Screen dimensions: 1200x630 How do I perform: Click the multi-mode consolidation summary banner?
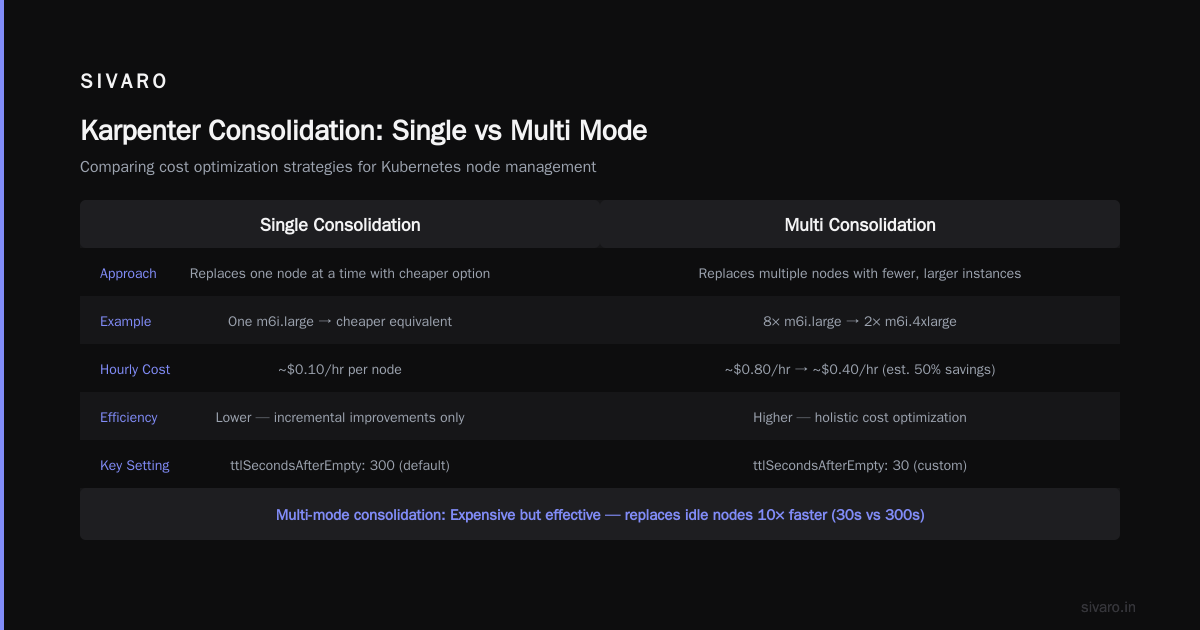coord(600,514)
